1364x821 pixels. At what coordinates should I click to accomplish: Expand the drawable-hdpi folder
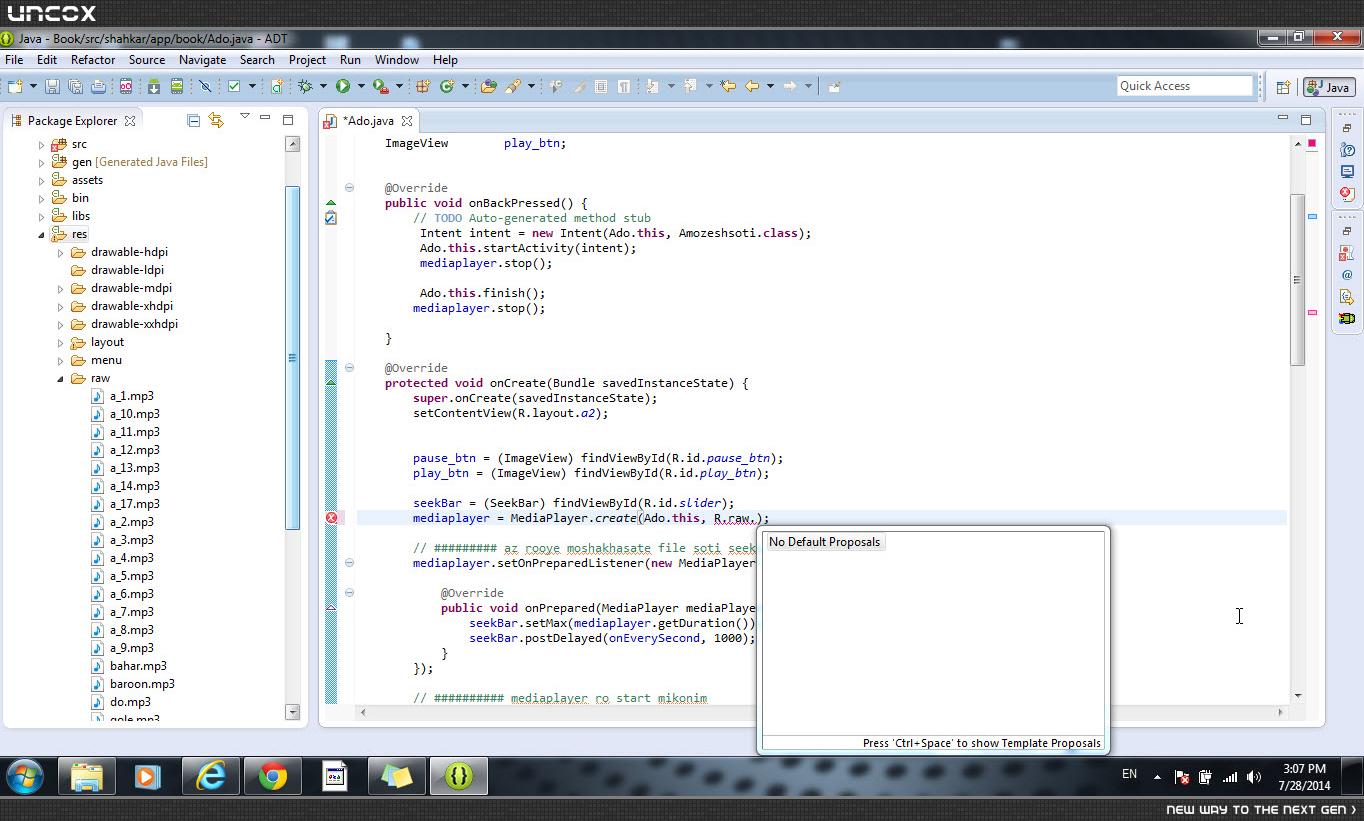pos(61,253)
